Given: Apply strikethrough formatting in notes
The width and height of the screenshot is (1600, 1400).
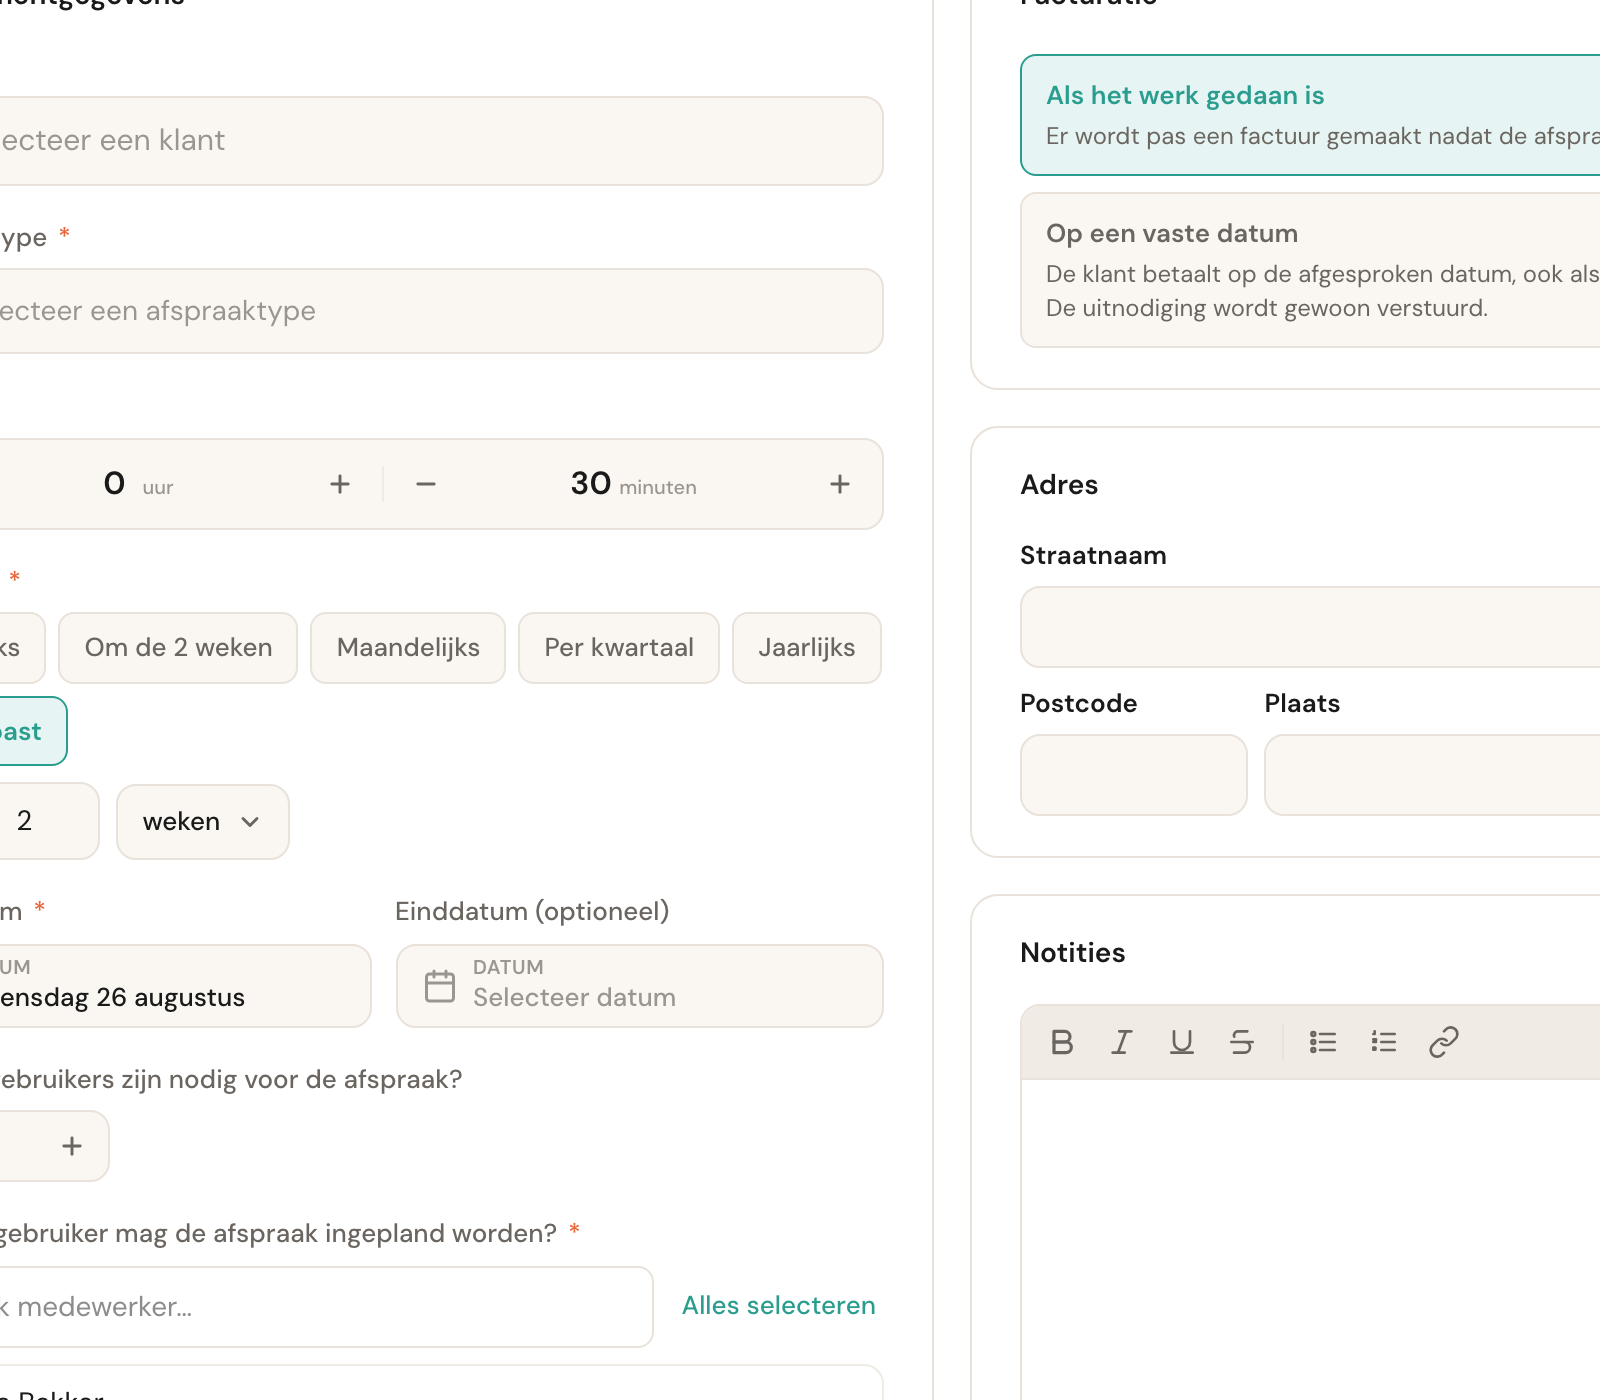Looking at the screenshot, I should pos(1242,1042).
